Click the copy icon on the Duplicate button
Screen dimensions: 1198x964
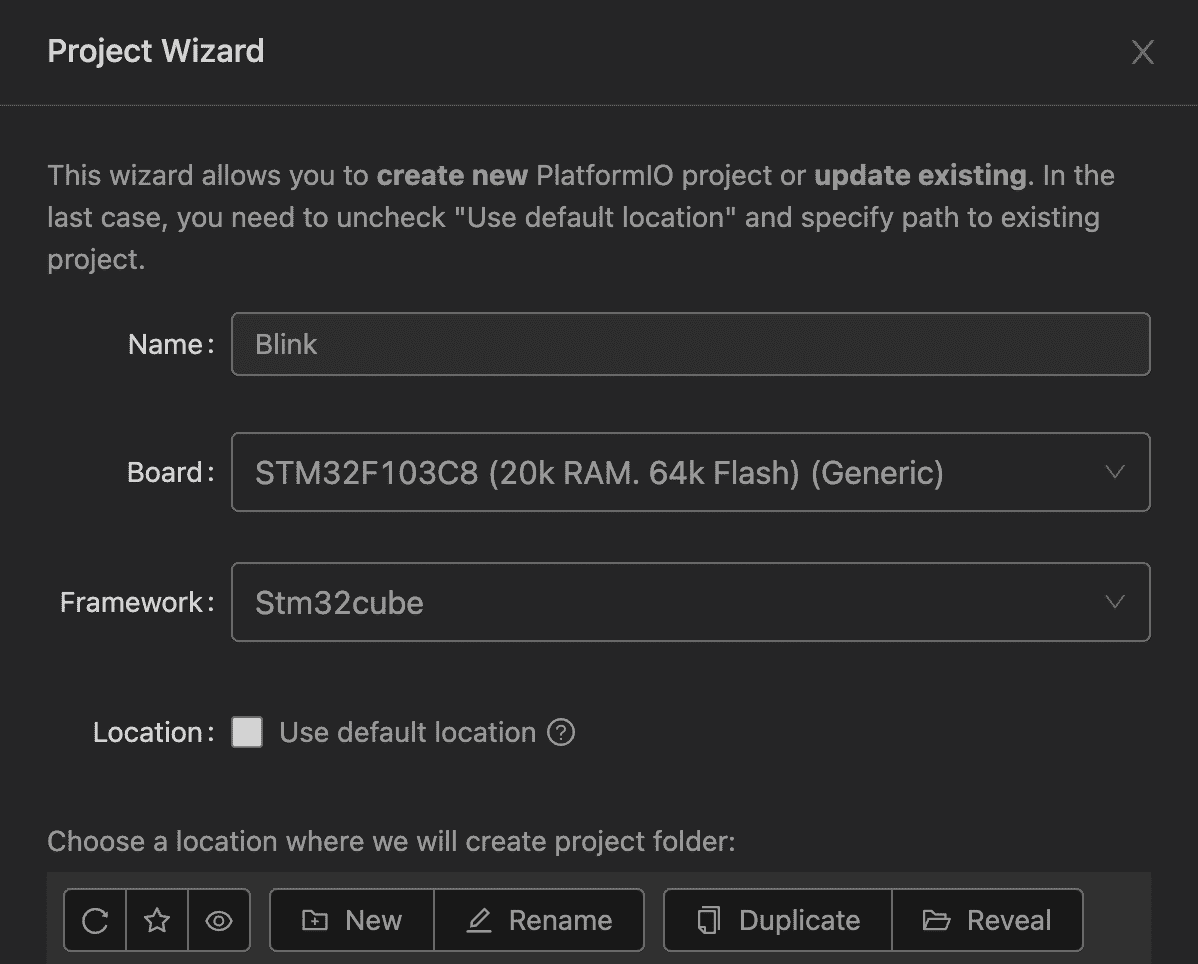point(709,921)
